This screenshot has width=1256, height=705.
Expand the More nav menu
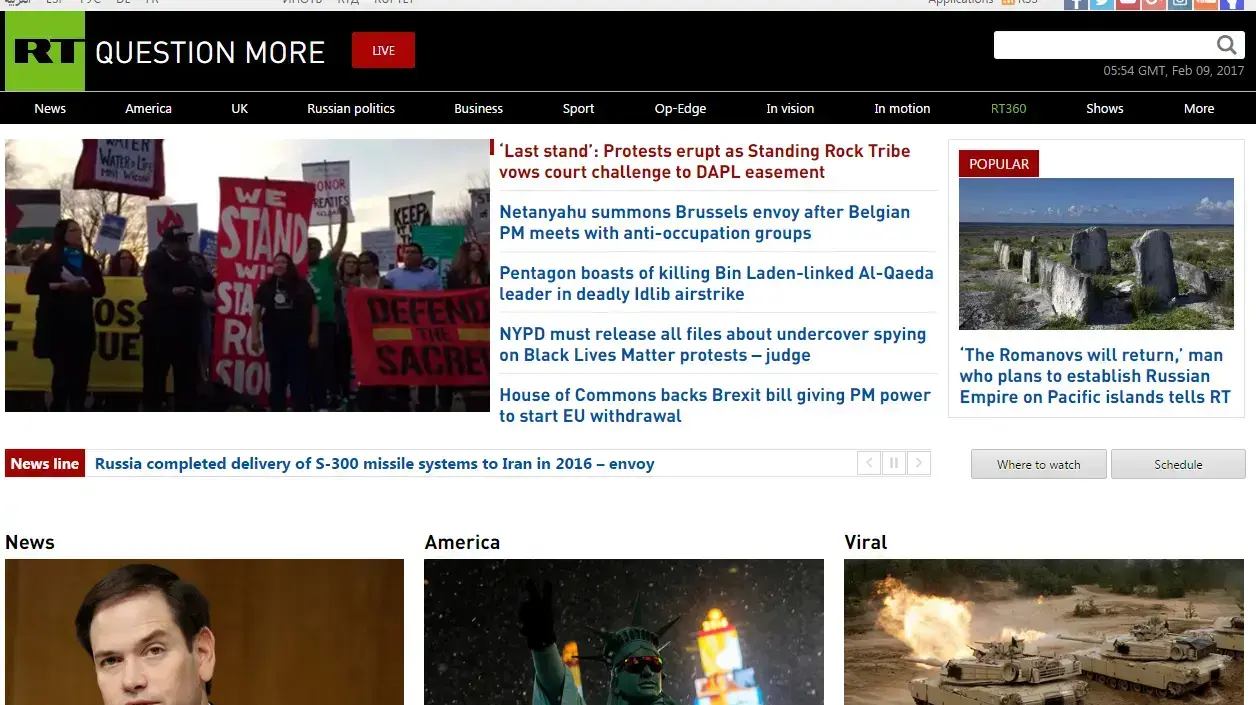(x=1199, y=108)
